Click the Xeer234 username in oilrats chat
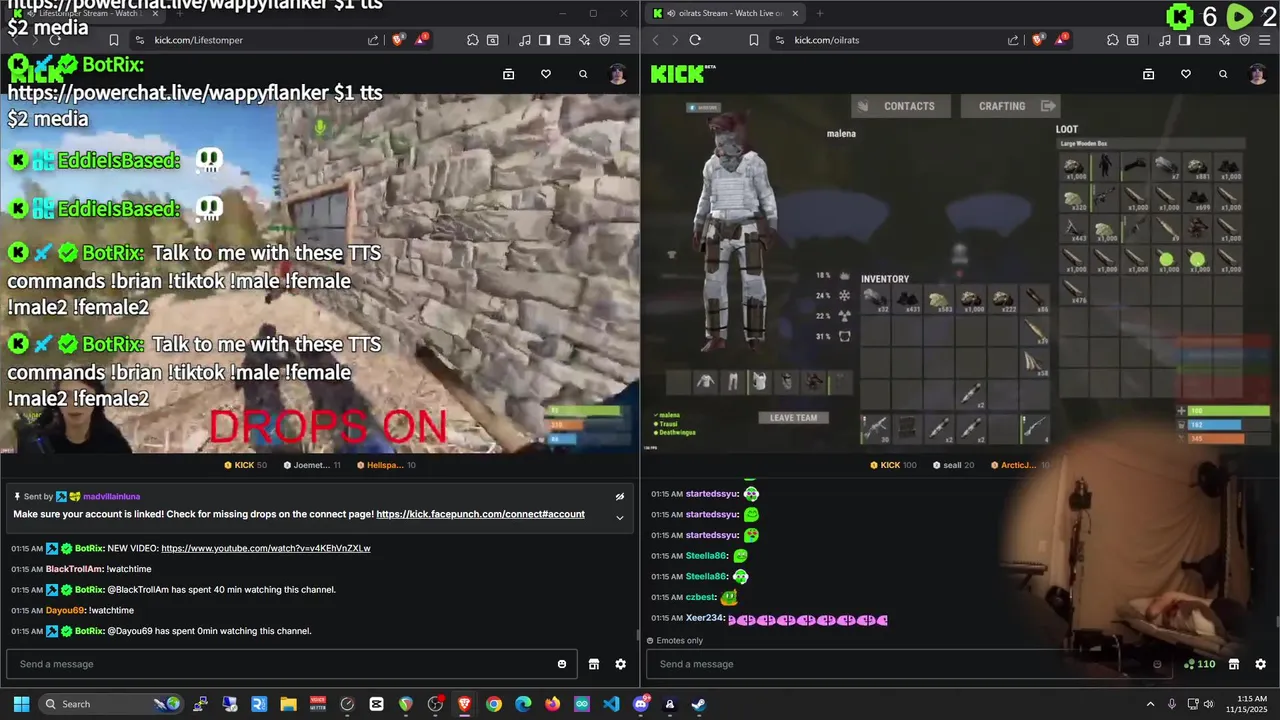Image resolution: width=1280 pixels, height=720 pixels. tap(705, 618)
